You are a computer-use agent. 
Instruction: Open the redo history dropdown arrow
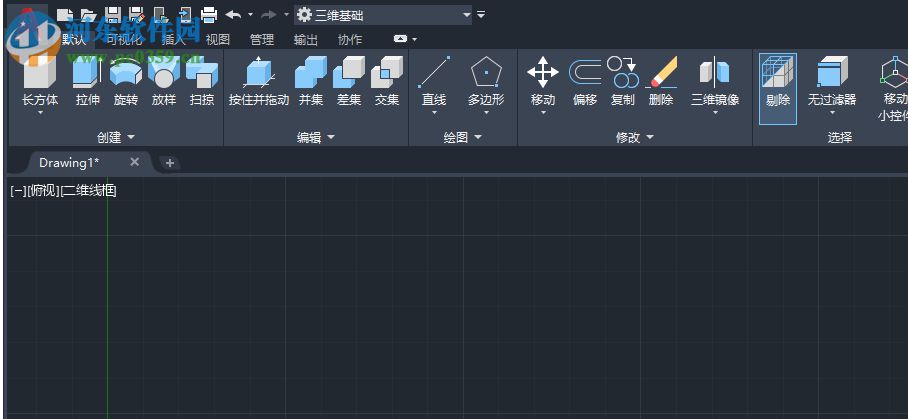[286, 14]
